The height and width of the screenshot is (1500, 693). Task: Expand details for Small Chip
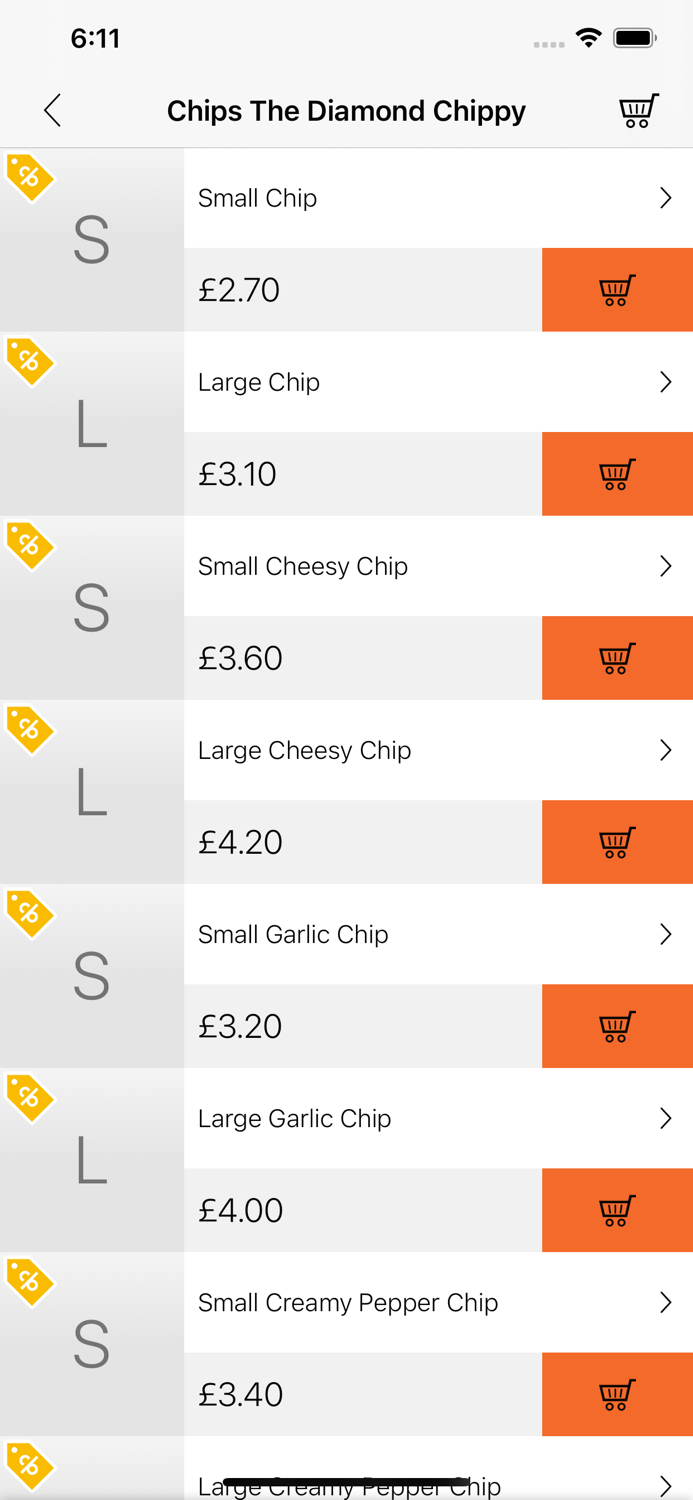pos(666,198)
